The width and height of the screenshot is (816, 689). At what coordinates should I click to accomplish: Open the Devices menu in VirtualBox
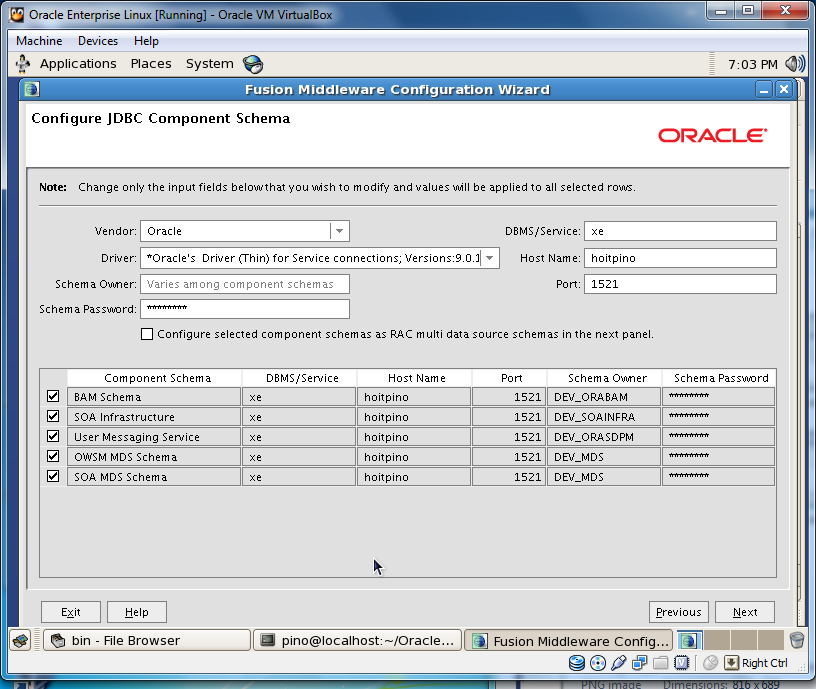coord(97,41)
